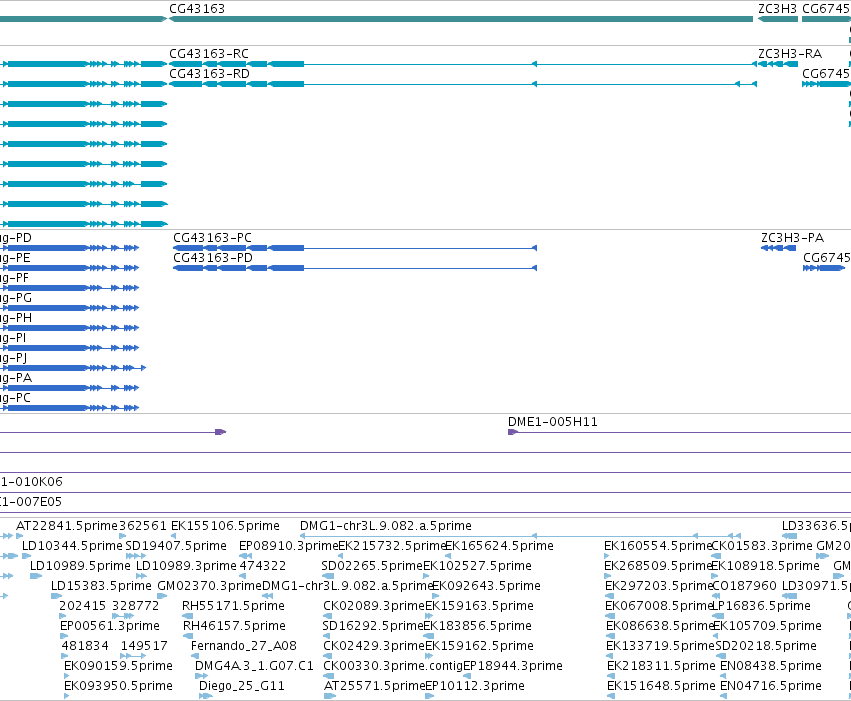Click the AT22841.5prime EST label
Viewport: 851px width, 701px height.
67,526
